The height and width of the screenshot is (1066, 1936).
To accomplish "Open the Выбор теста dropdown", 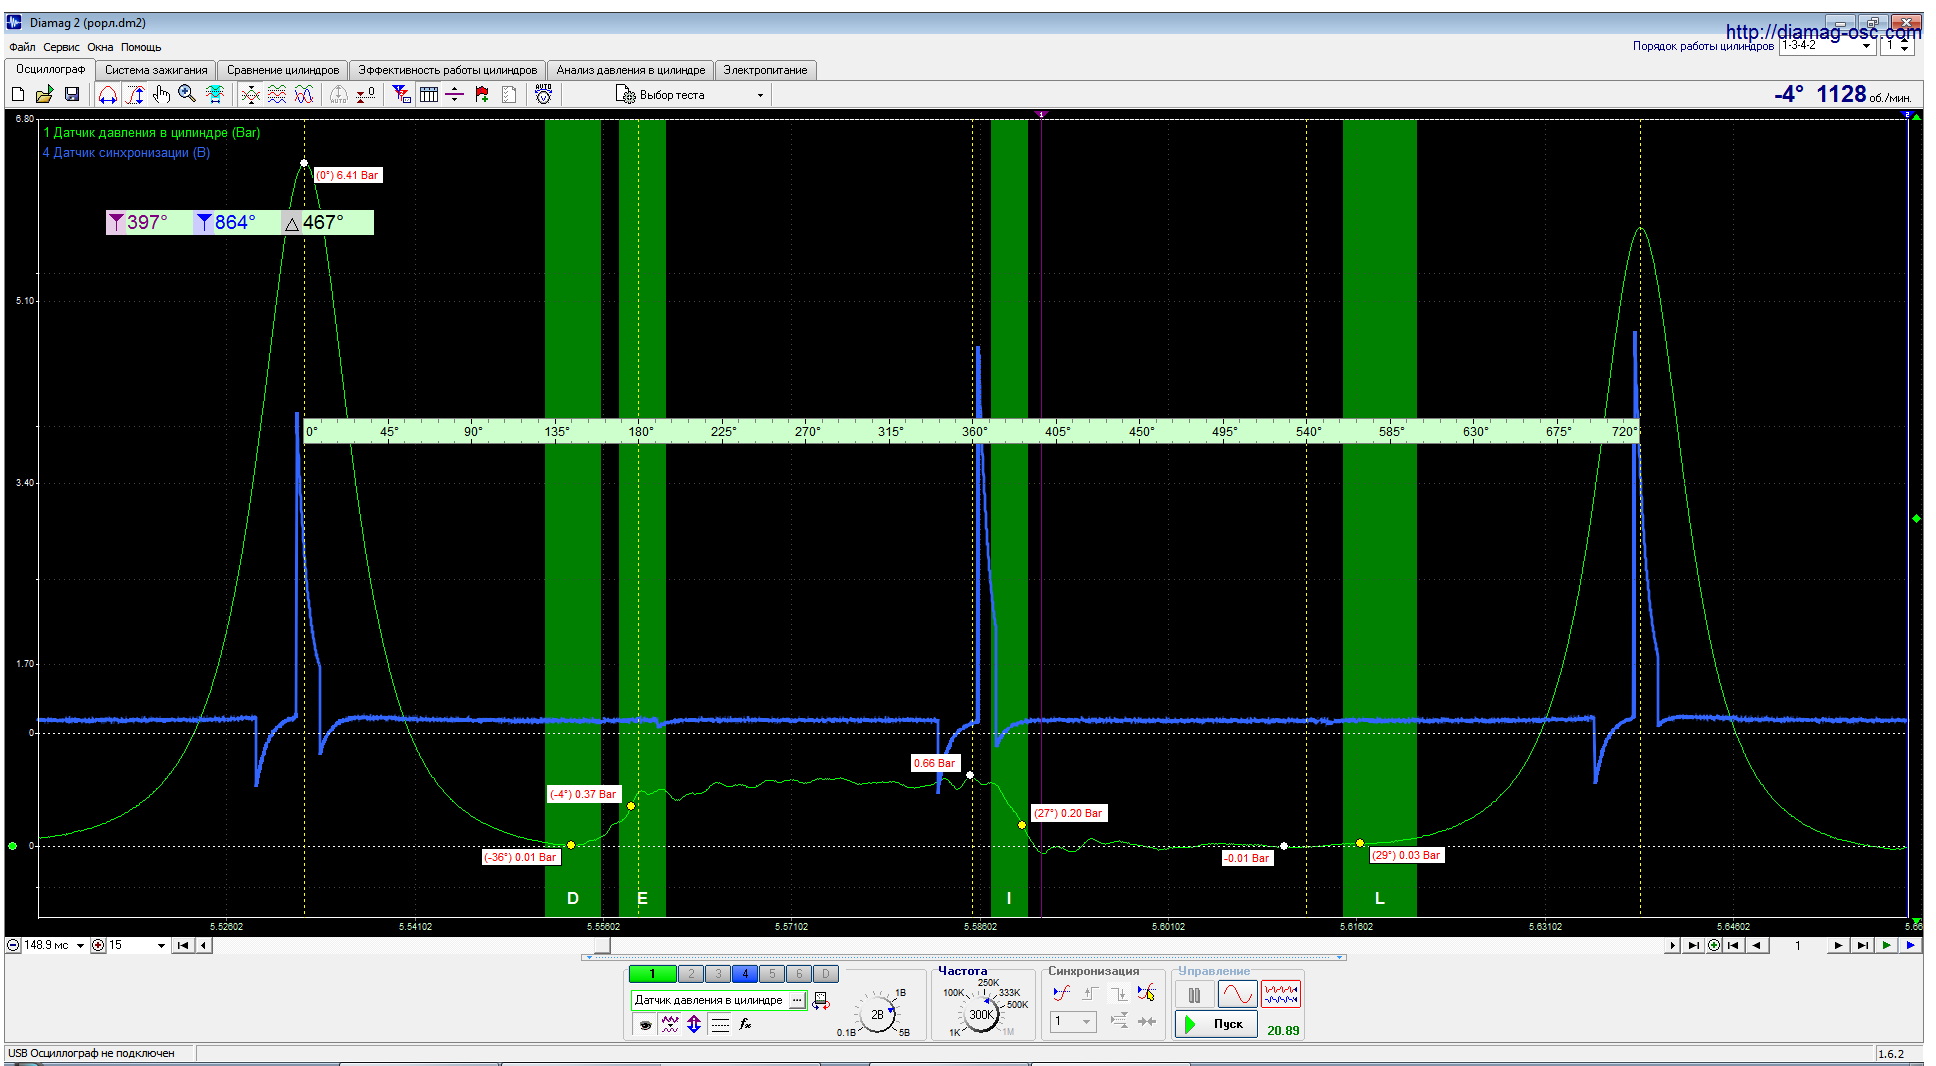I will point(690,95).
